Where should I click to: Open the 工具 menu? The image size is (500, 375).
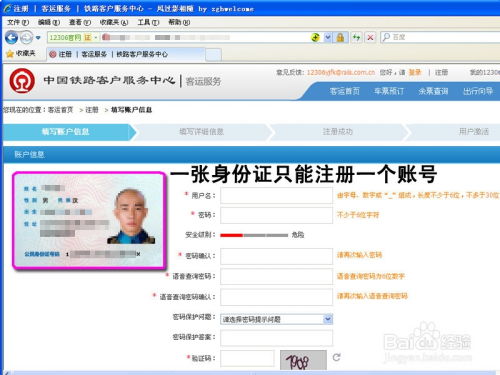click(x=148, y=22)
